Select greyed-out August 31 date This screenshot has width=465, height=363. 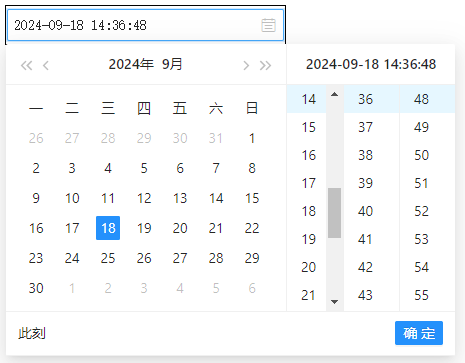click(x=216, y=138)
